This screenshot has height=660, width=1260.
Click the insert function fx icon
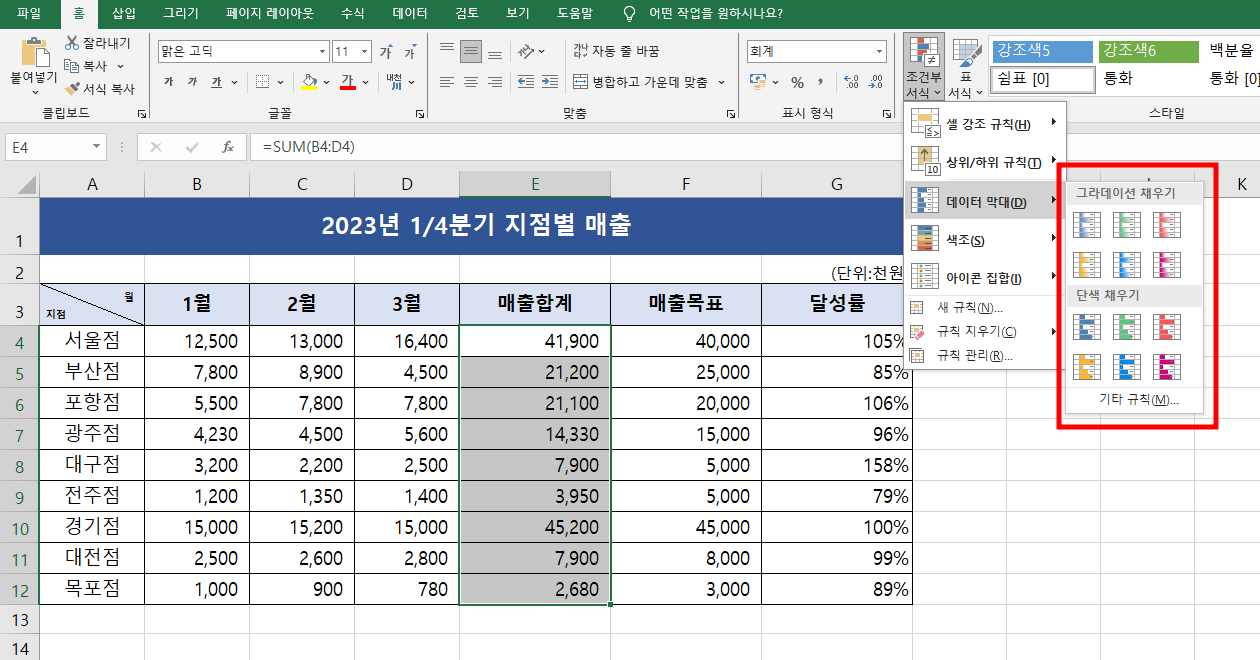tap(228, 147)
